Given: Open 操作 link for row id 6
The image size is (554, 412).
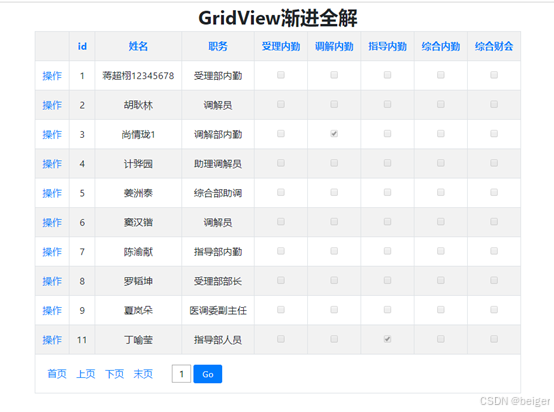Looking at the screenshot, I should [52, 222].
